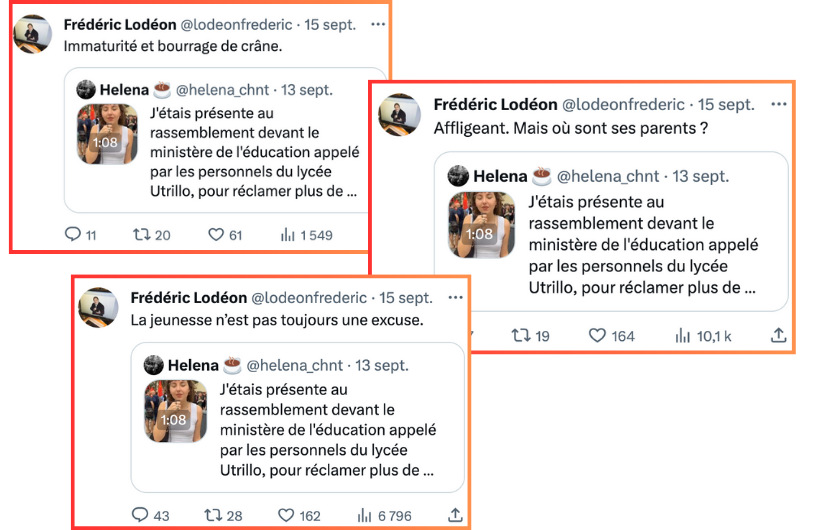Open more options on "La jeunesse" tweet

pos(454,297)
